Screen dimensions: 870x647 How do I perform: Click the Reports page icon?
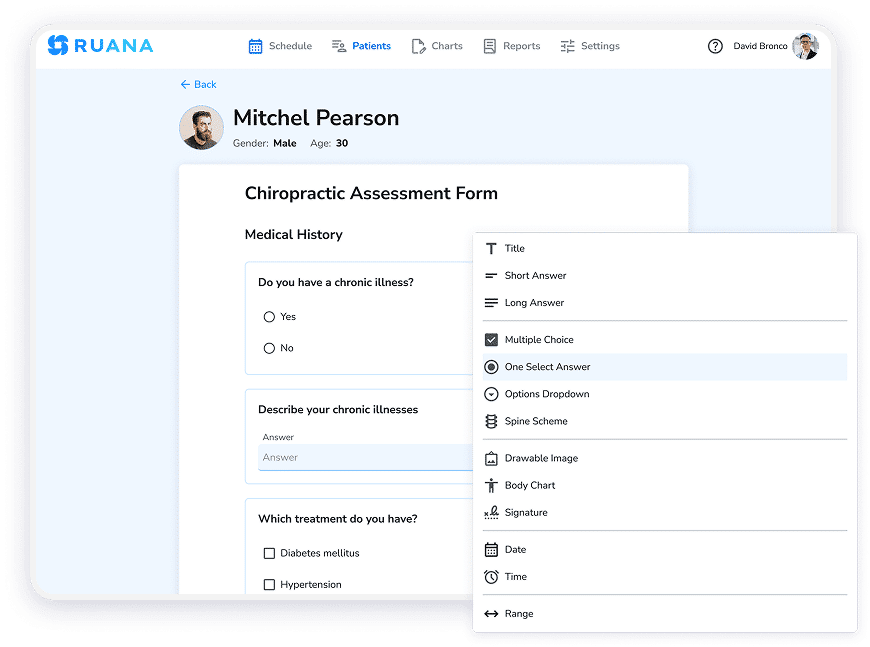click(489, 46)
